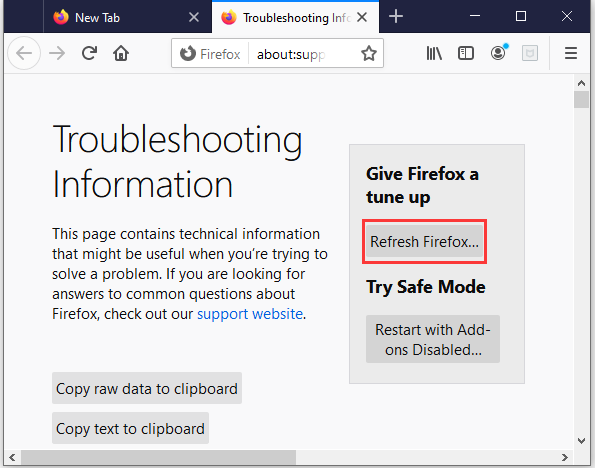Viewport: 595px width, 468px height.
Task: Click the about:support address field
Action: click(x=304, y=54)
